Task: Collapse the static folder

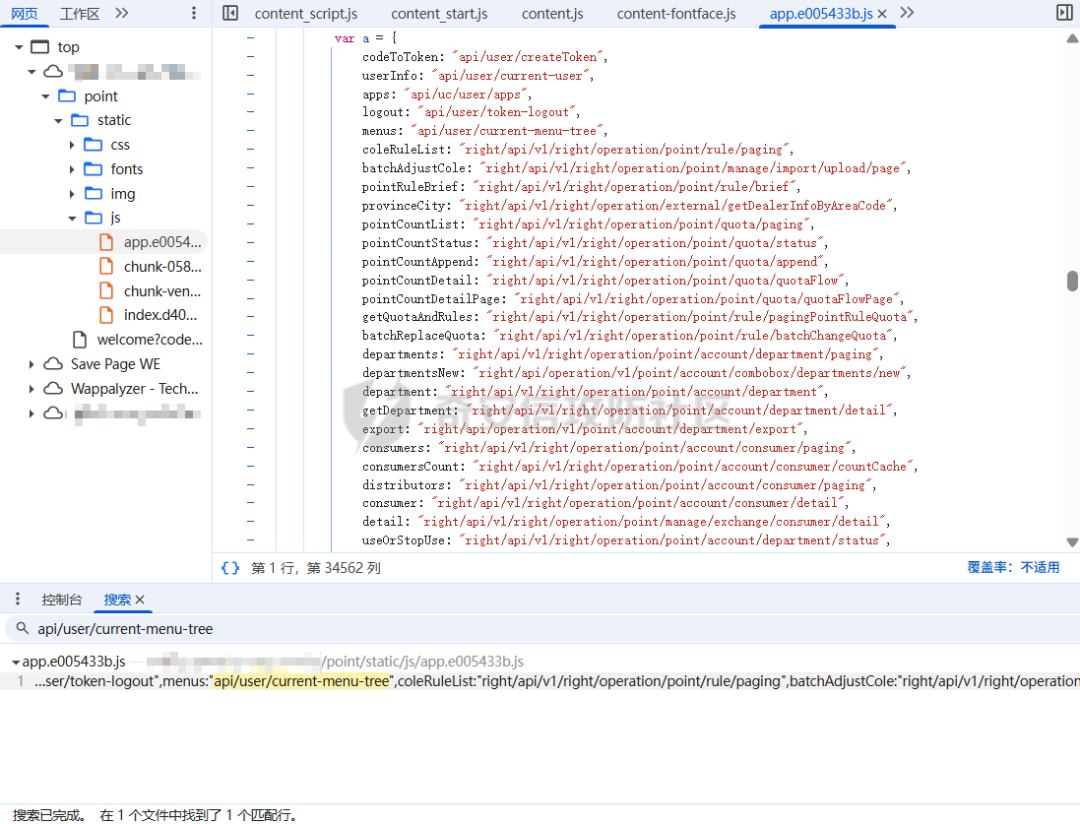Action: tap(59, 121)
